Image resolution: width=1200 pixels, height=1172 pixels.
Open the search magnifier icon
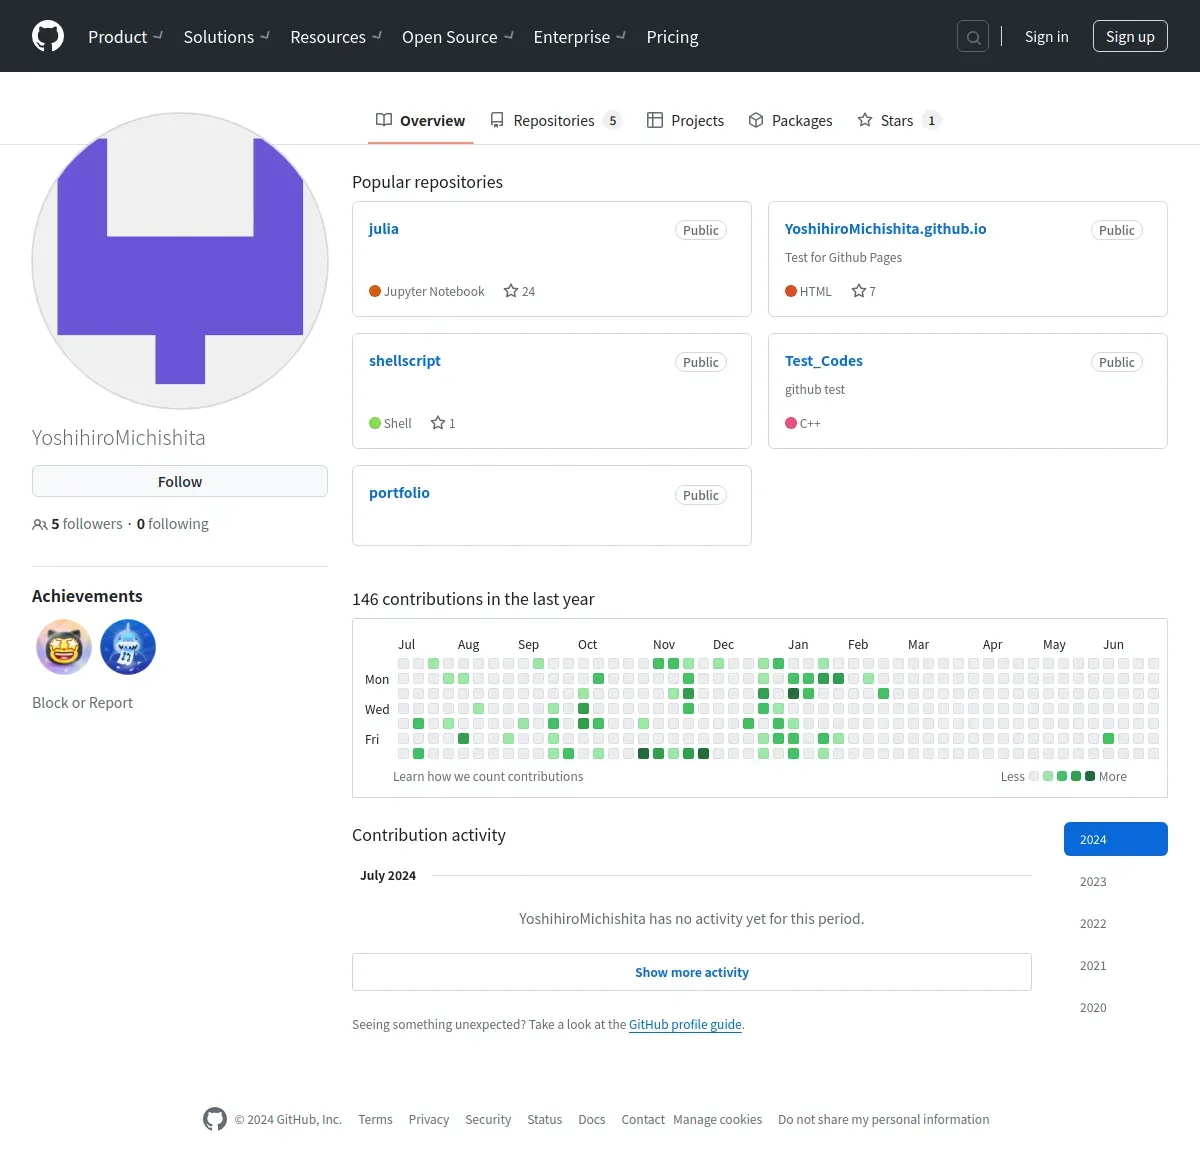973,37
